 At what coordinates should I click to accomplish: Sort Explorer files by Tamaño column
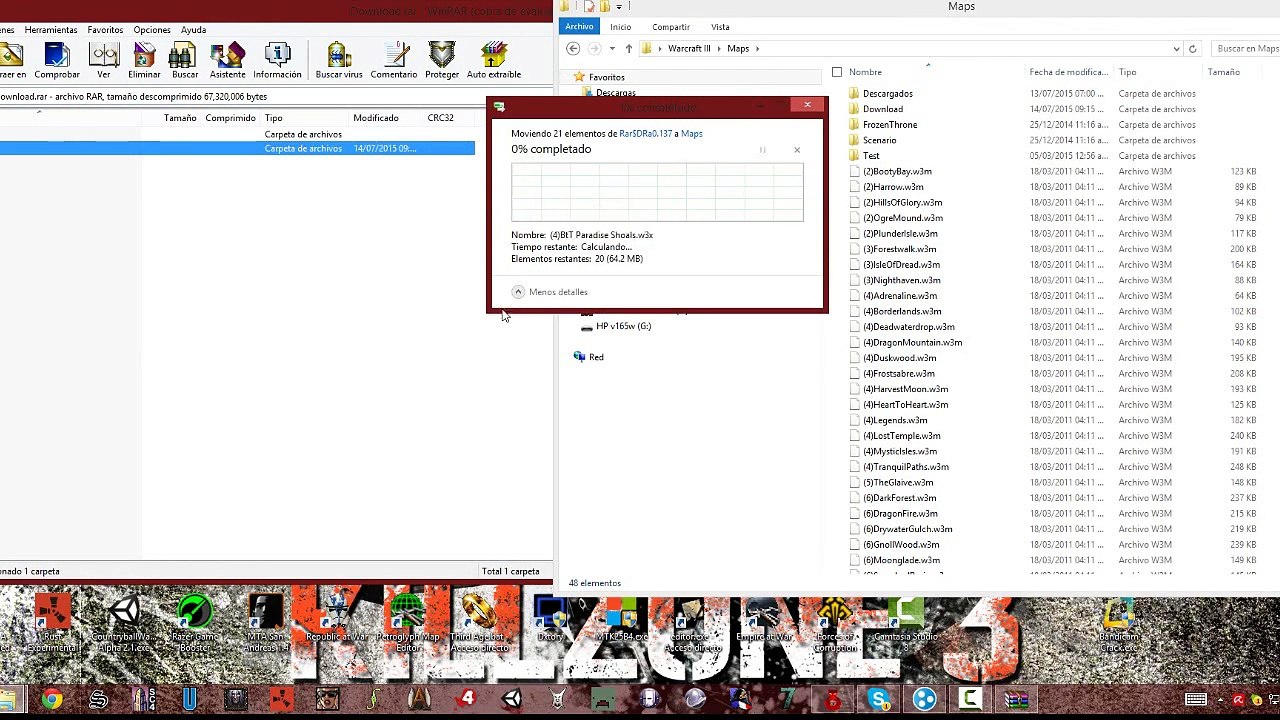pos(1223,72)
